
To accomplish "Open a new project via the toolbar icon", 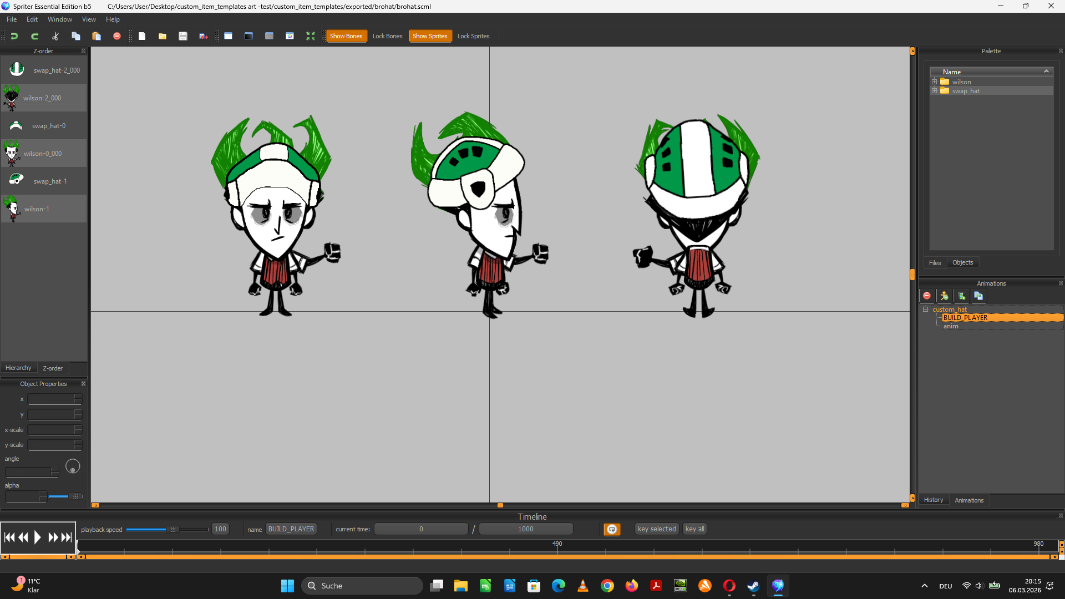I will coord(142,36).
